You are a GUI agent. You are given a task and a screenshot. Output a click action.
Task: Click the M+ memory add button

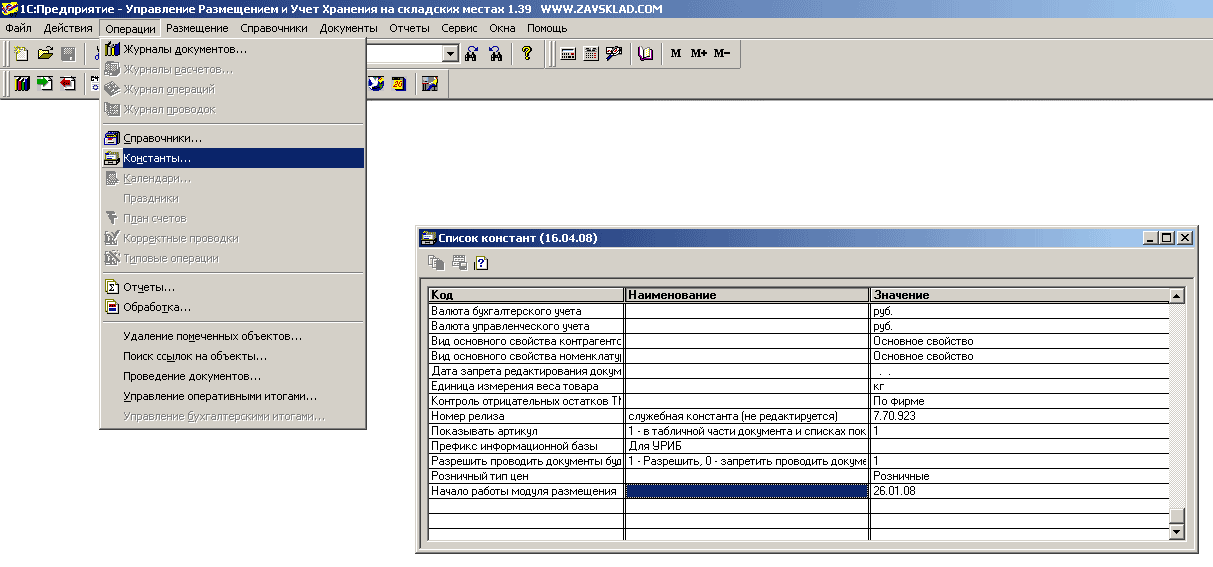point(699,54)
